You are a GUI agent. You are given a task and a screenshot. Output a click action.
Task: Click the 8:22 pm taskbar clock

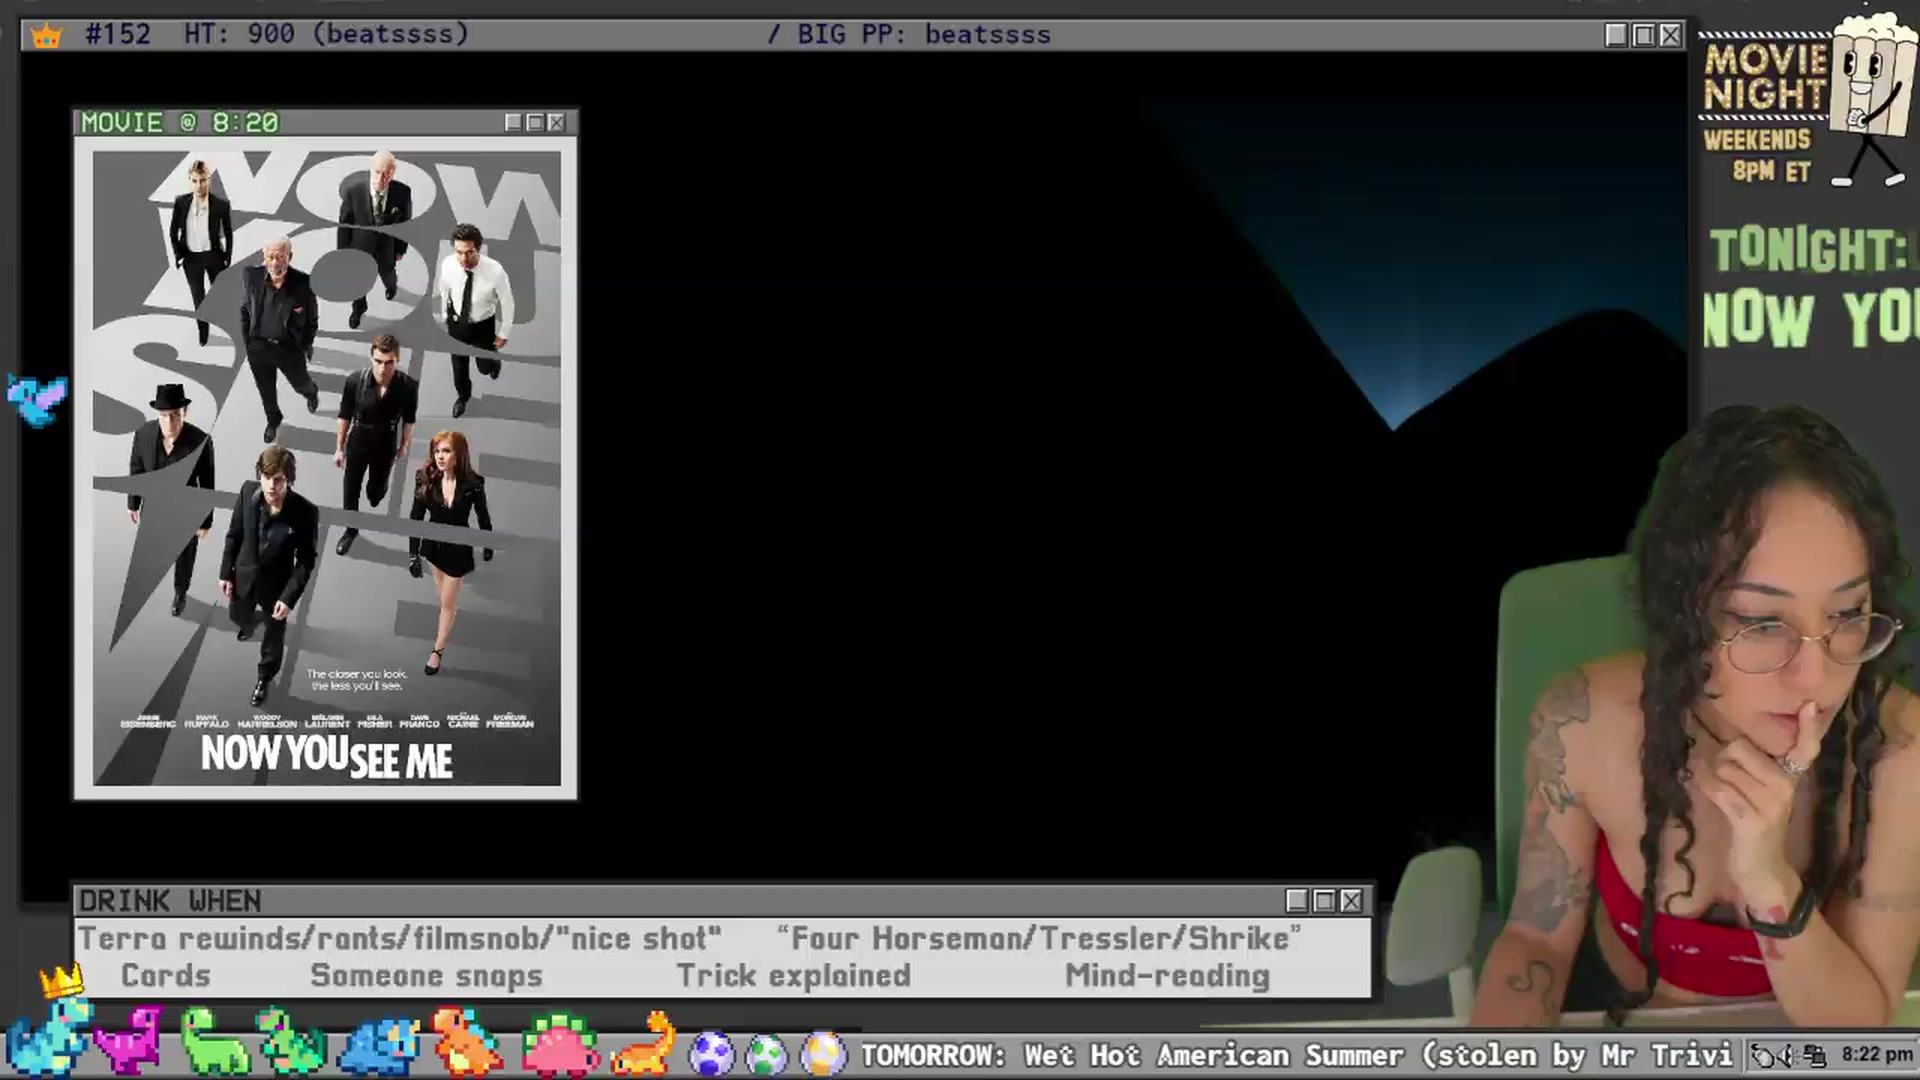pos(1877,1055)
